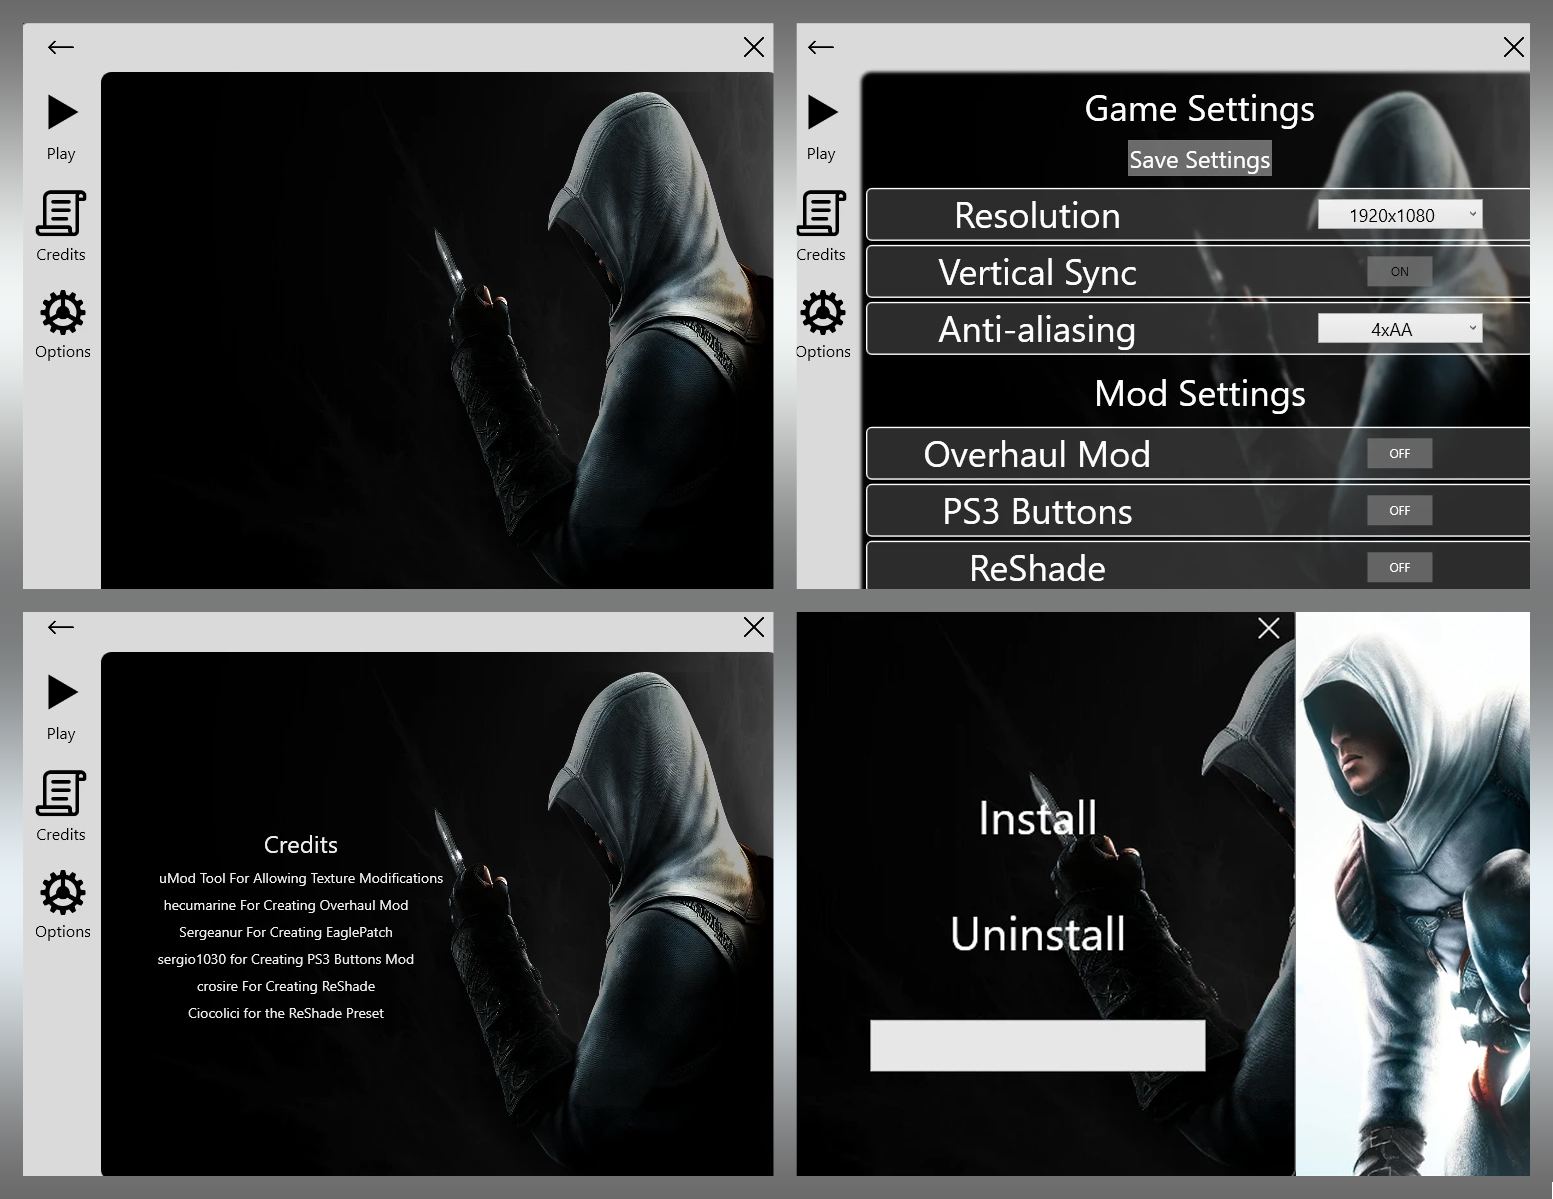Click the Play icon in the Game Settings window

(x=822, y=112)
